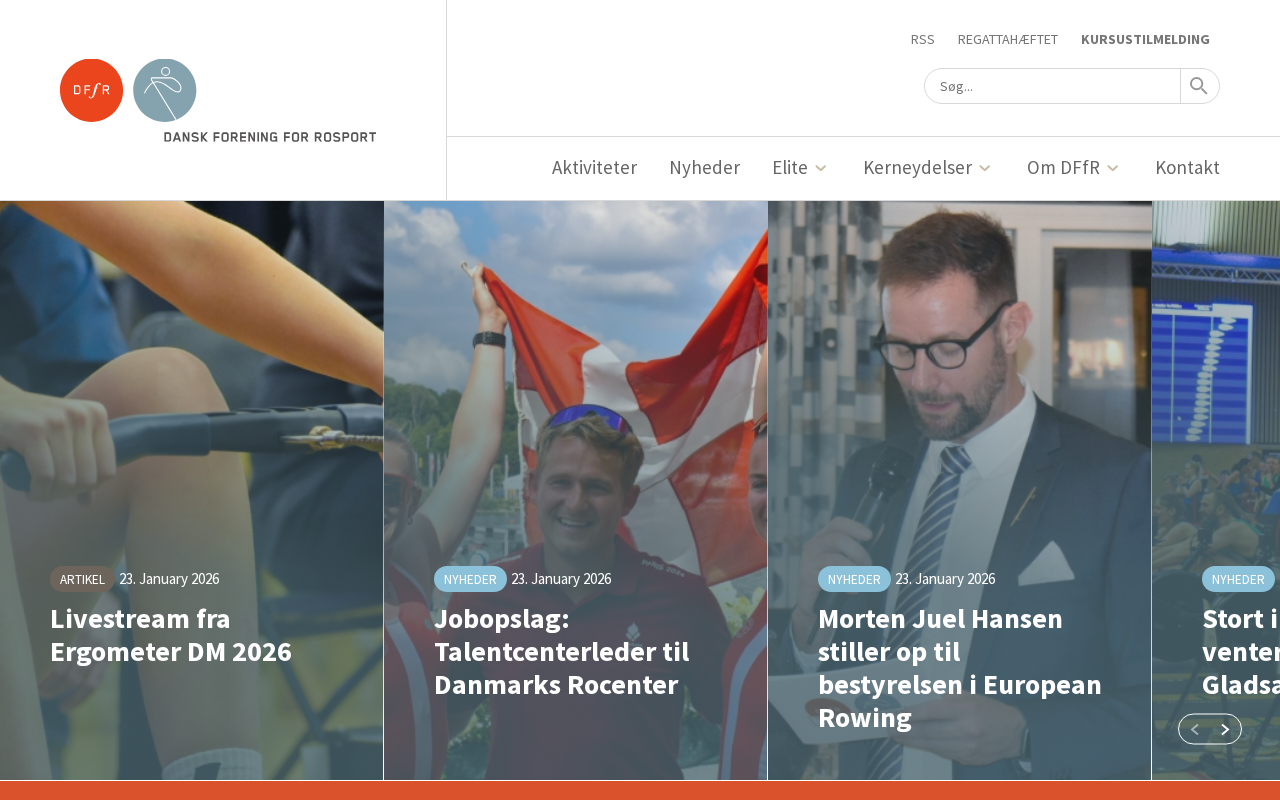Expand the Om DFfR dropdown chevron
The image size is (1280, 800).
point(1113,168)
